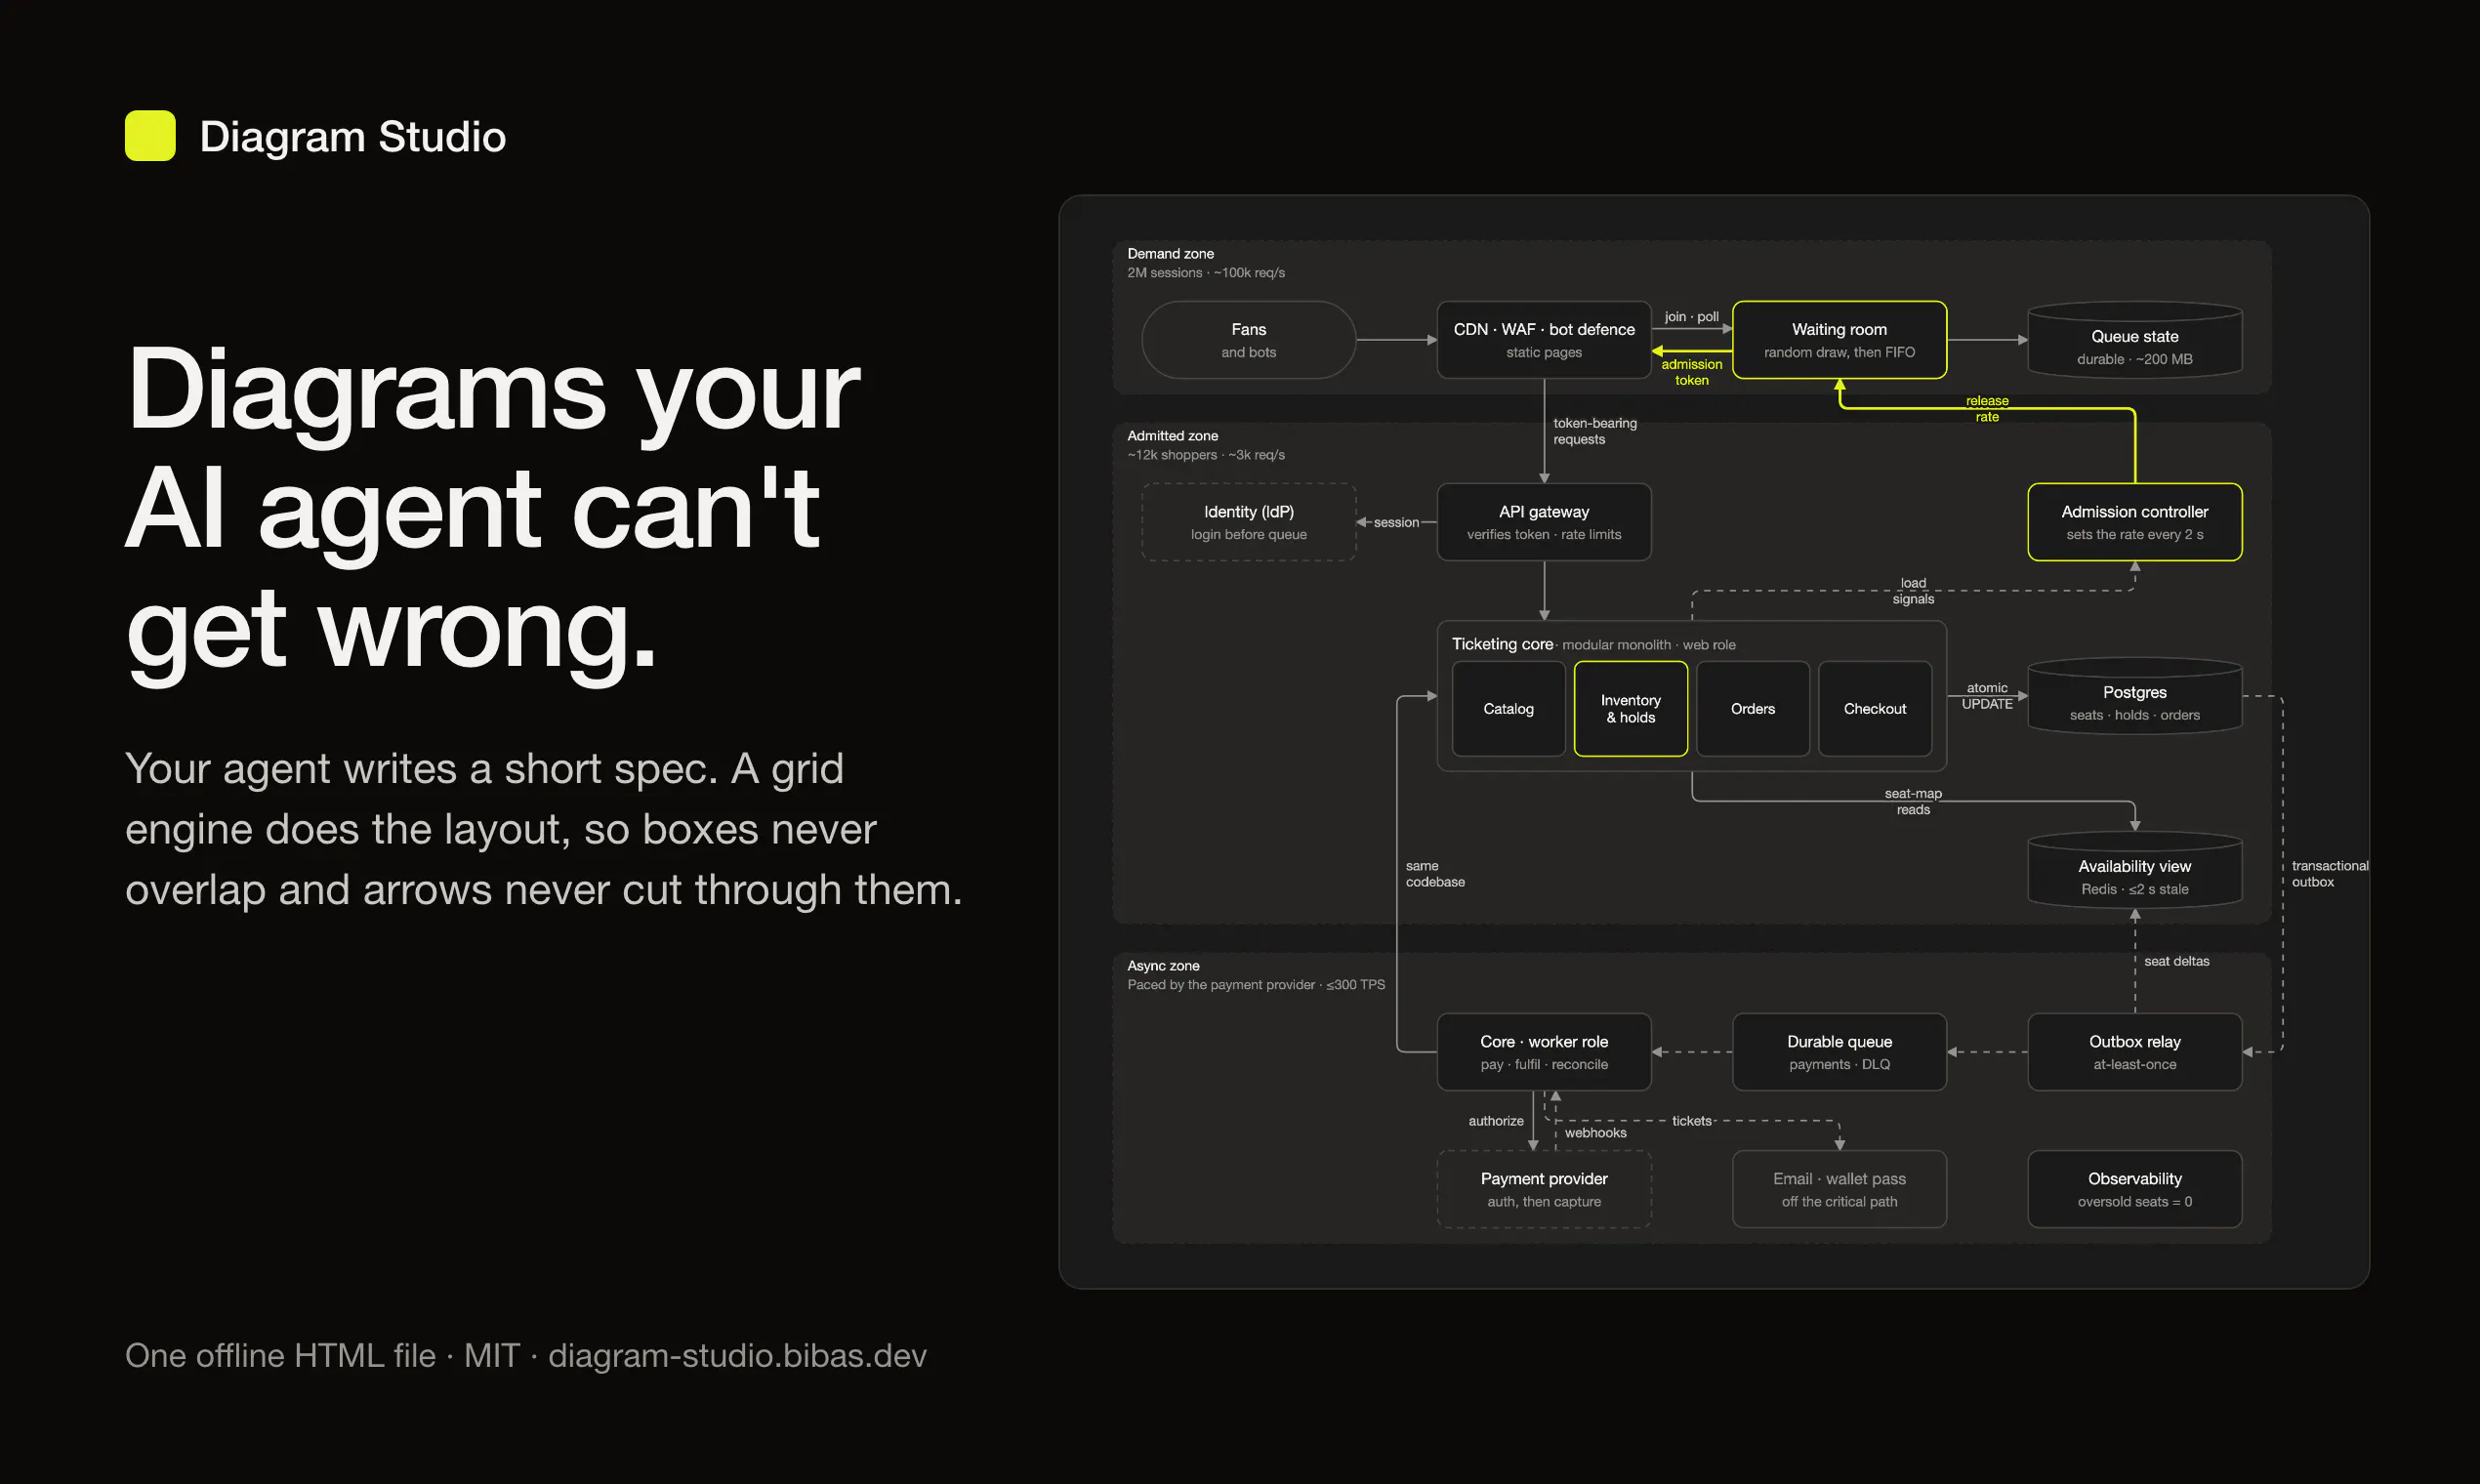
Task: Click the Diagram Studio brand name
Action: point(352,137)
